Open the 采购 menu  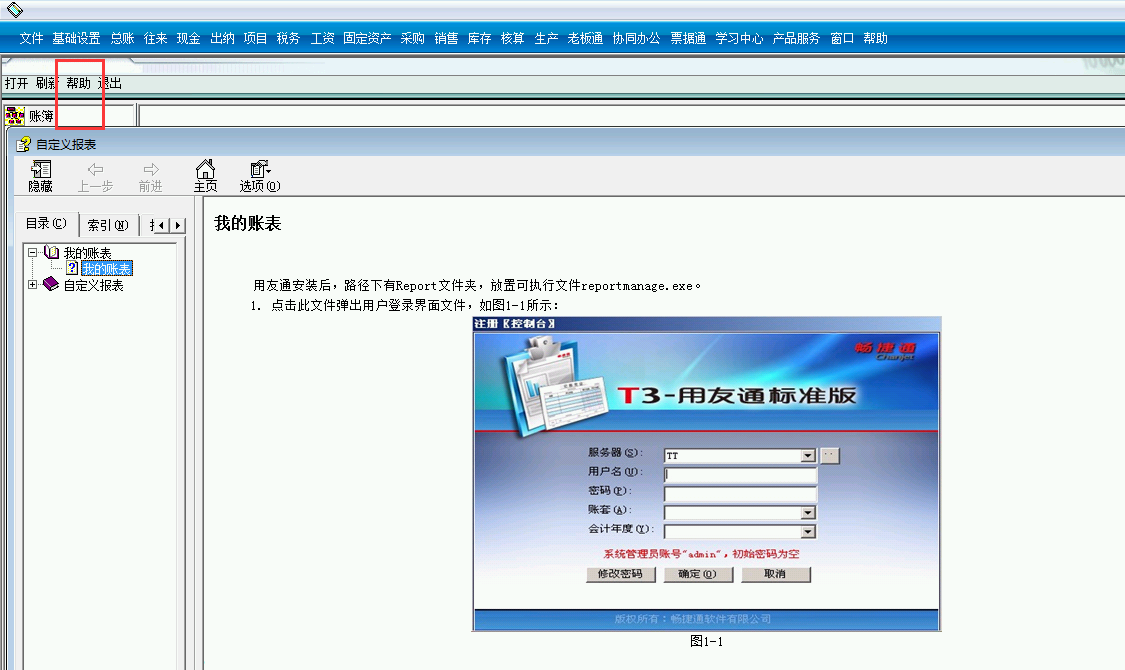413,39
